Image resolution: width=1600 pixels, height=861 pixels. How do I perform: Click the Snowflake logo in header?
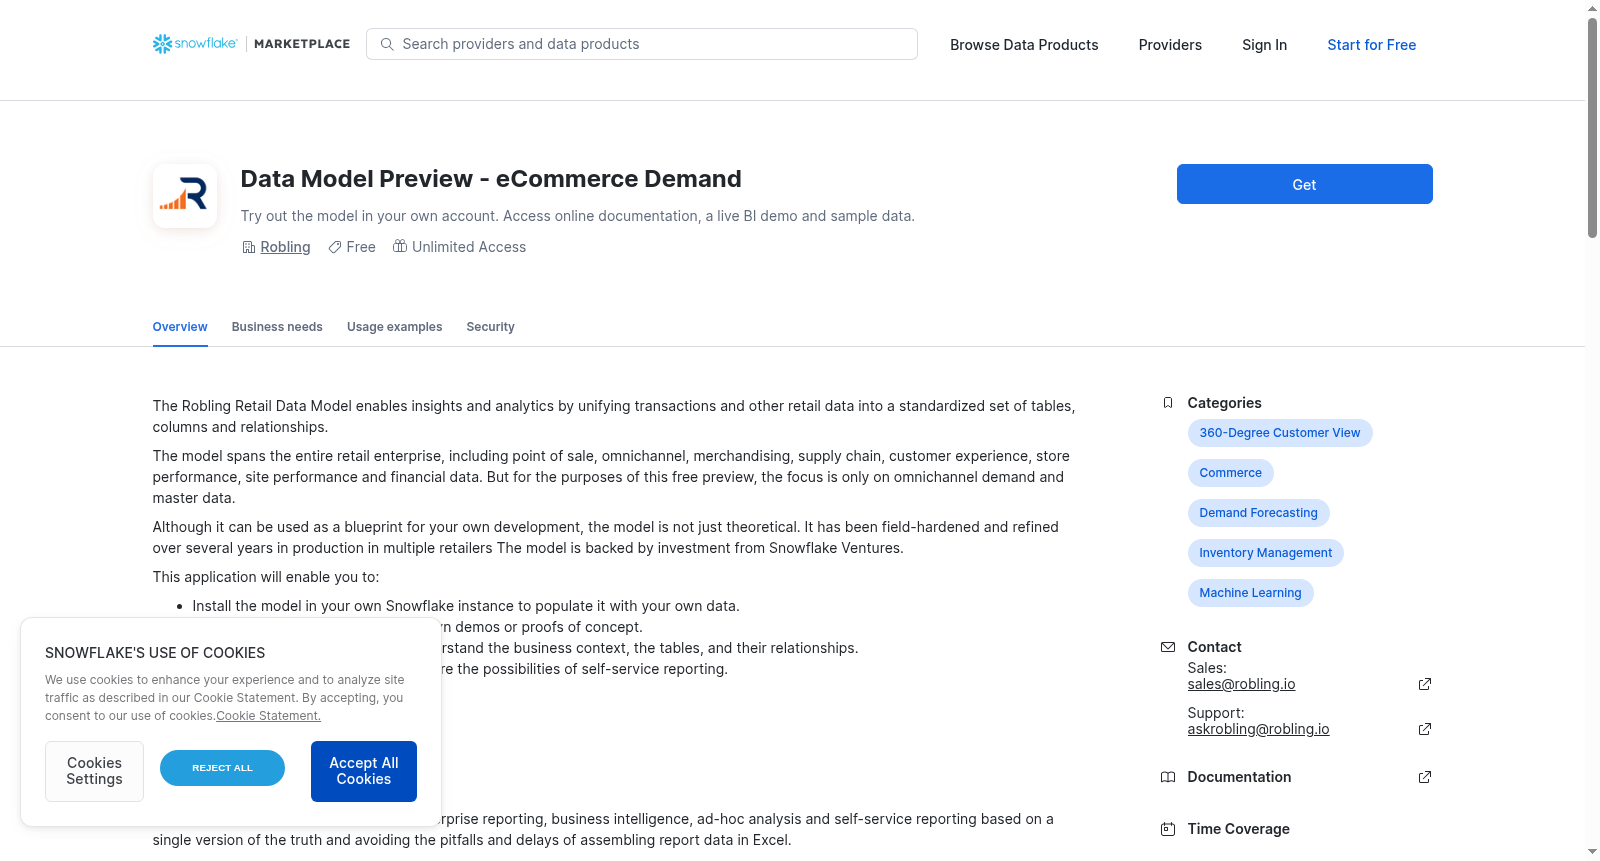point(195,44)
